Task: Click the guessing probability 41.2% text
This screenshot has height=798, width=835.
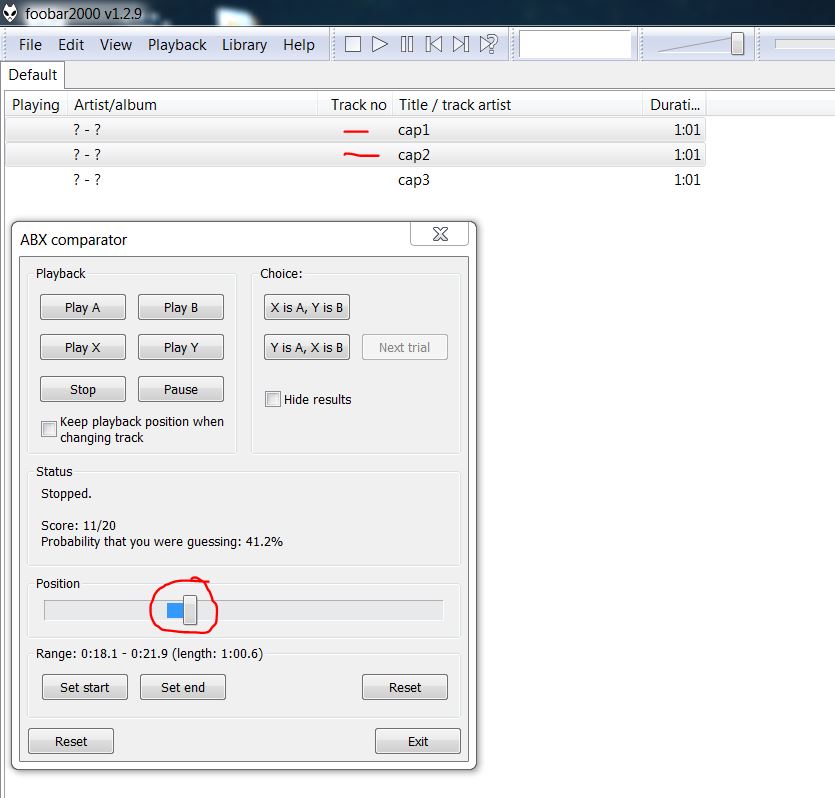Action: [x=162, y=542]
